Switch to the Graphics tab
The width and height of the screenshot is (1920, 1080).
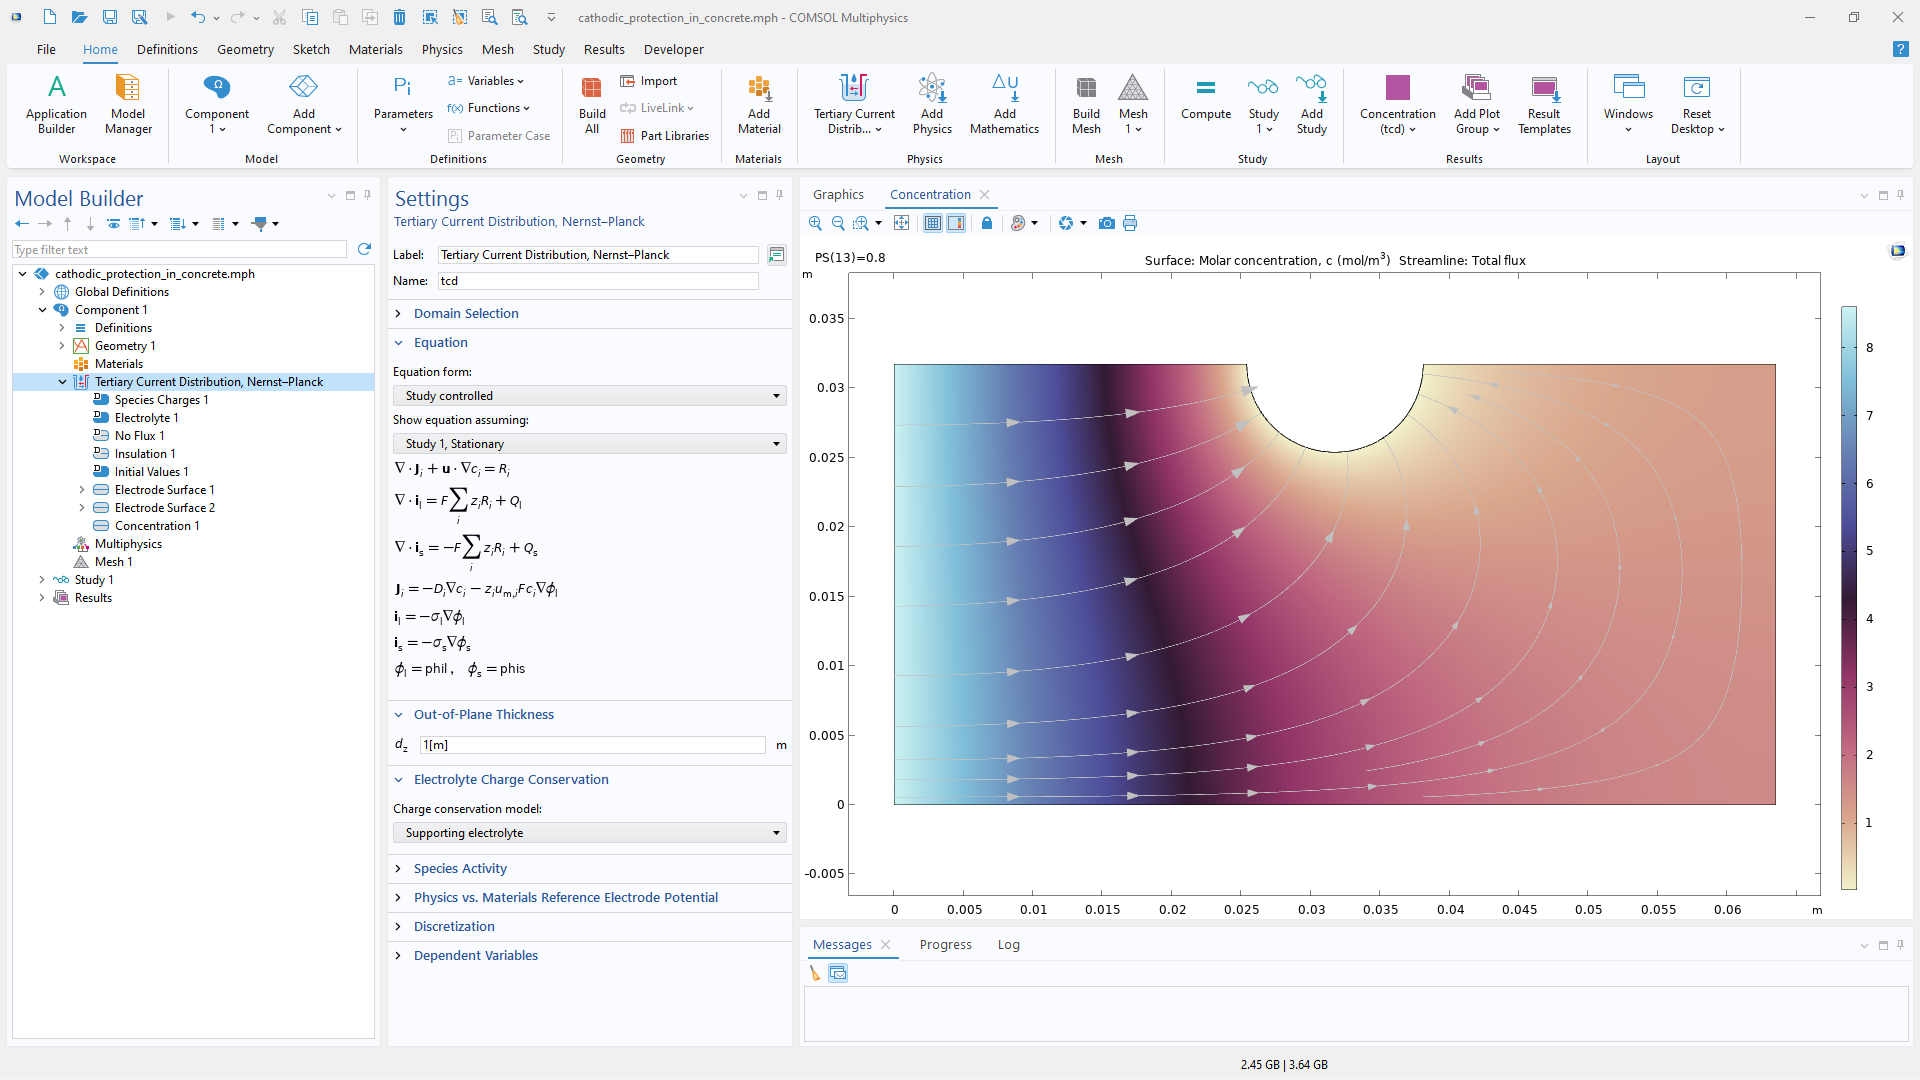[x=838, y=195]
